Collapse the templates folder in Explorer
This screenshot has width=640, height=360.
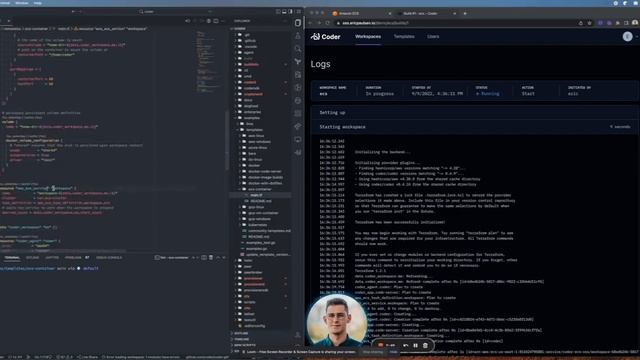[x=255, y=130]
